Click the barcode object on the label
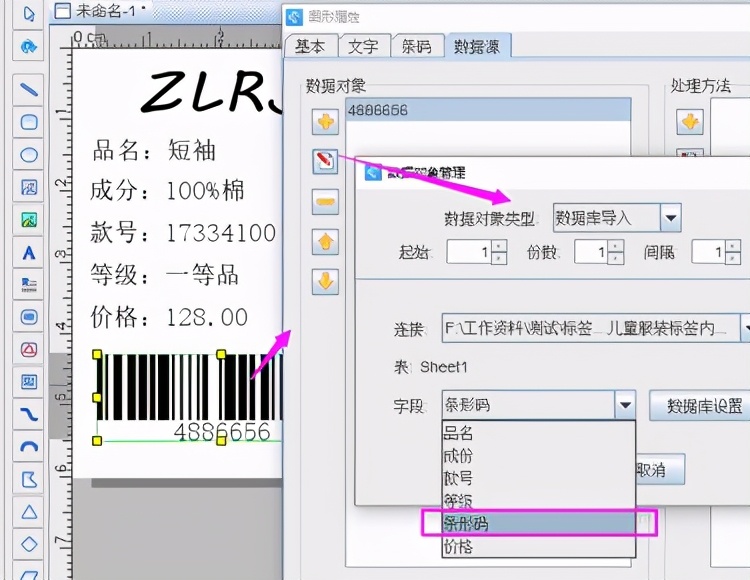 pos(190,396)
